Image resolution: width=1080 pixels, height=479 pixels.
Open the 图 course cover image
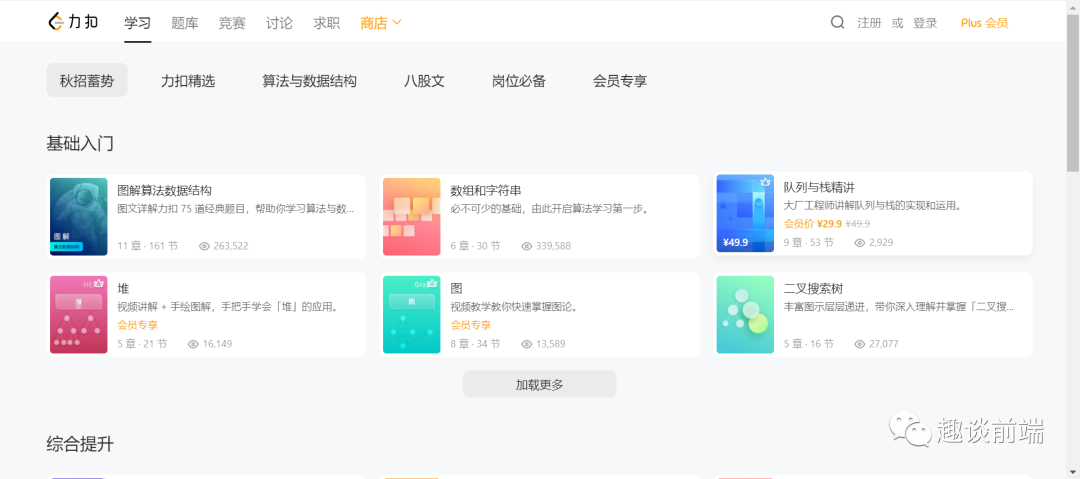[x=412, y=314]
